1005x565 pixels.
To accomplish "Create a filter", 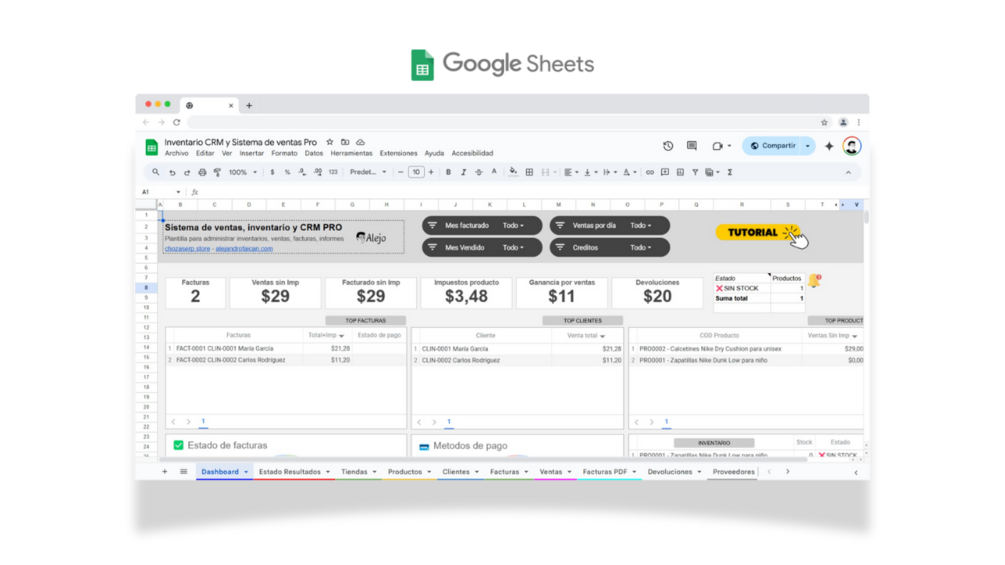I will pyautogui.click(x=695, y=172).
